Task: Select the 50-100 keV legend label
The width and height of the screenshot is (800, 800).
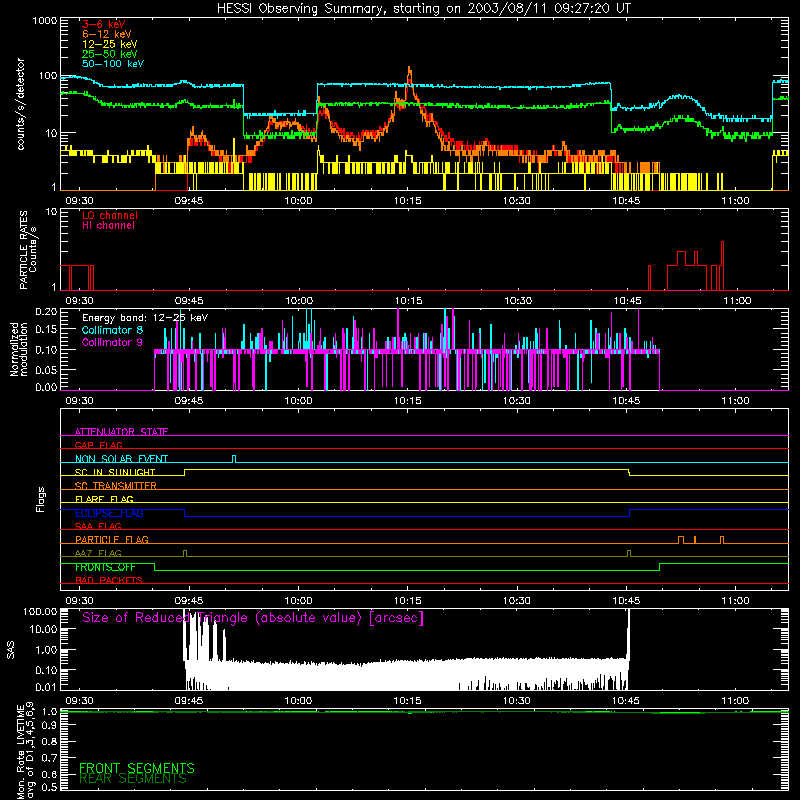Action: point(113,64)
